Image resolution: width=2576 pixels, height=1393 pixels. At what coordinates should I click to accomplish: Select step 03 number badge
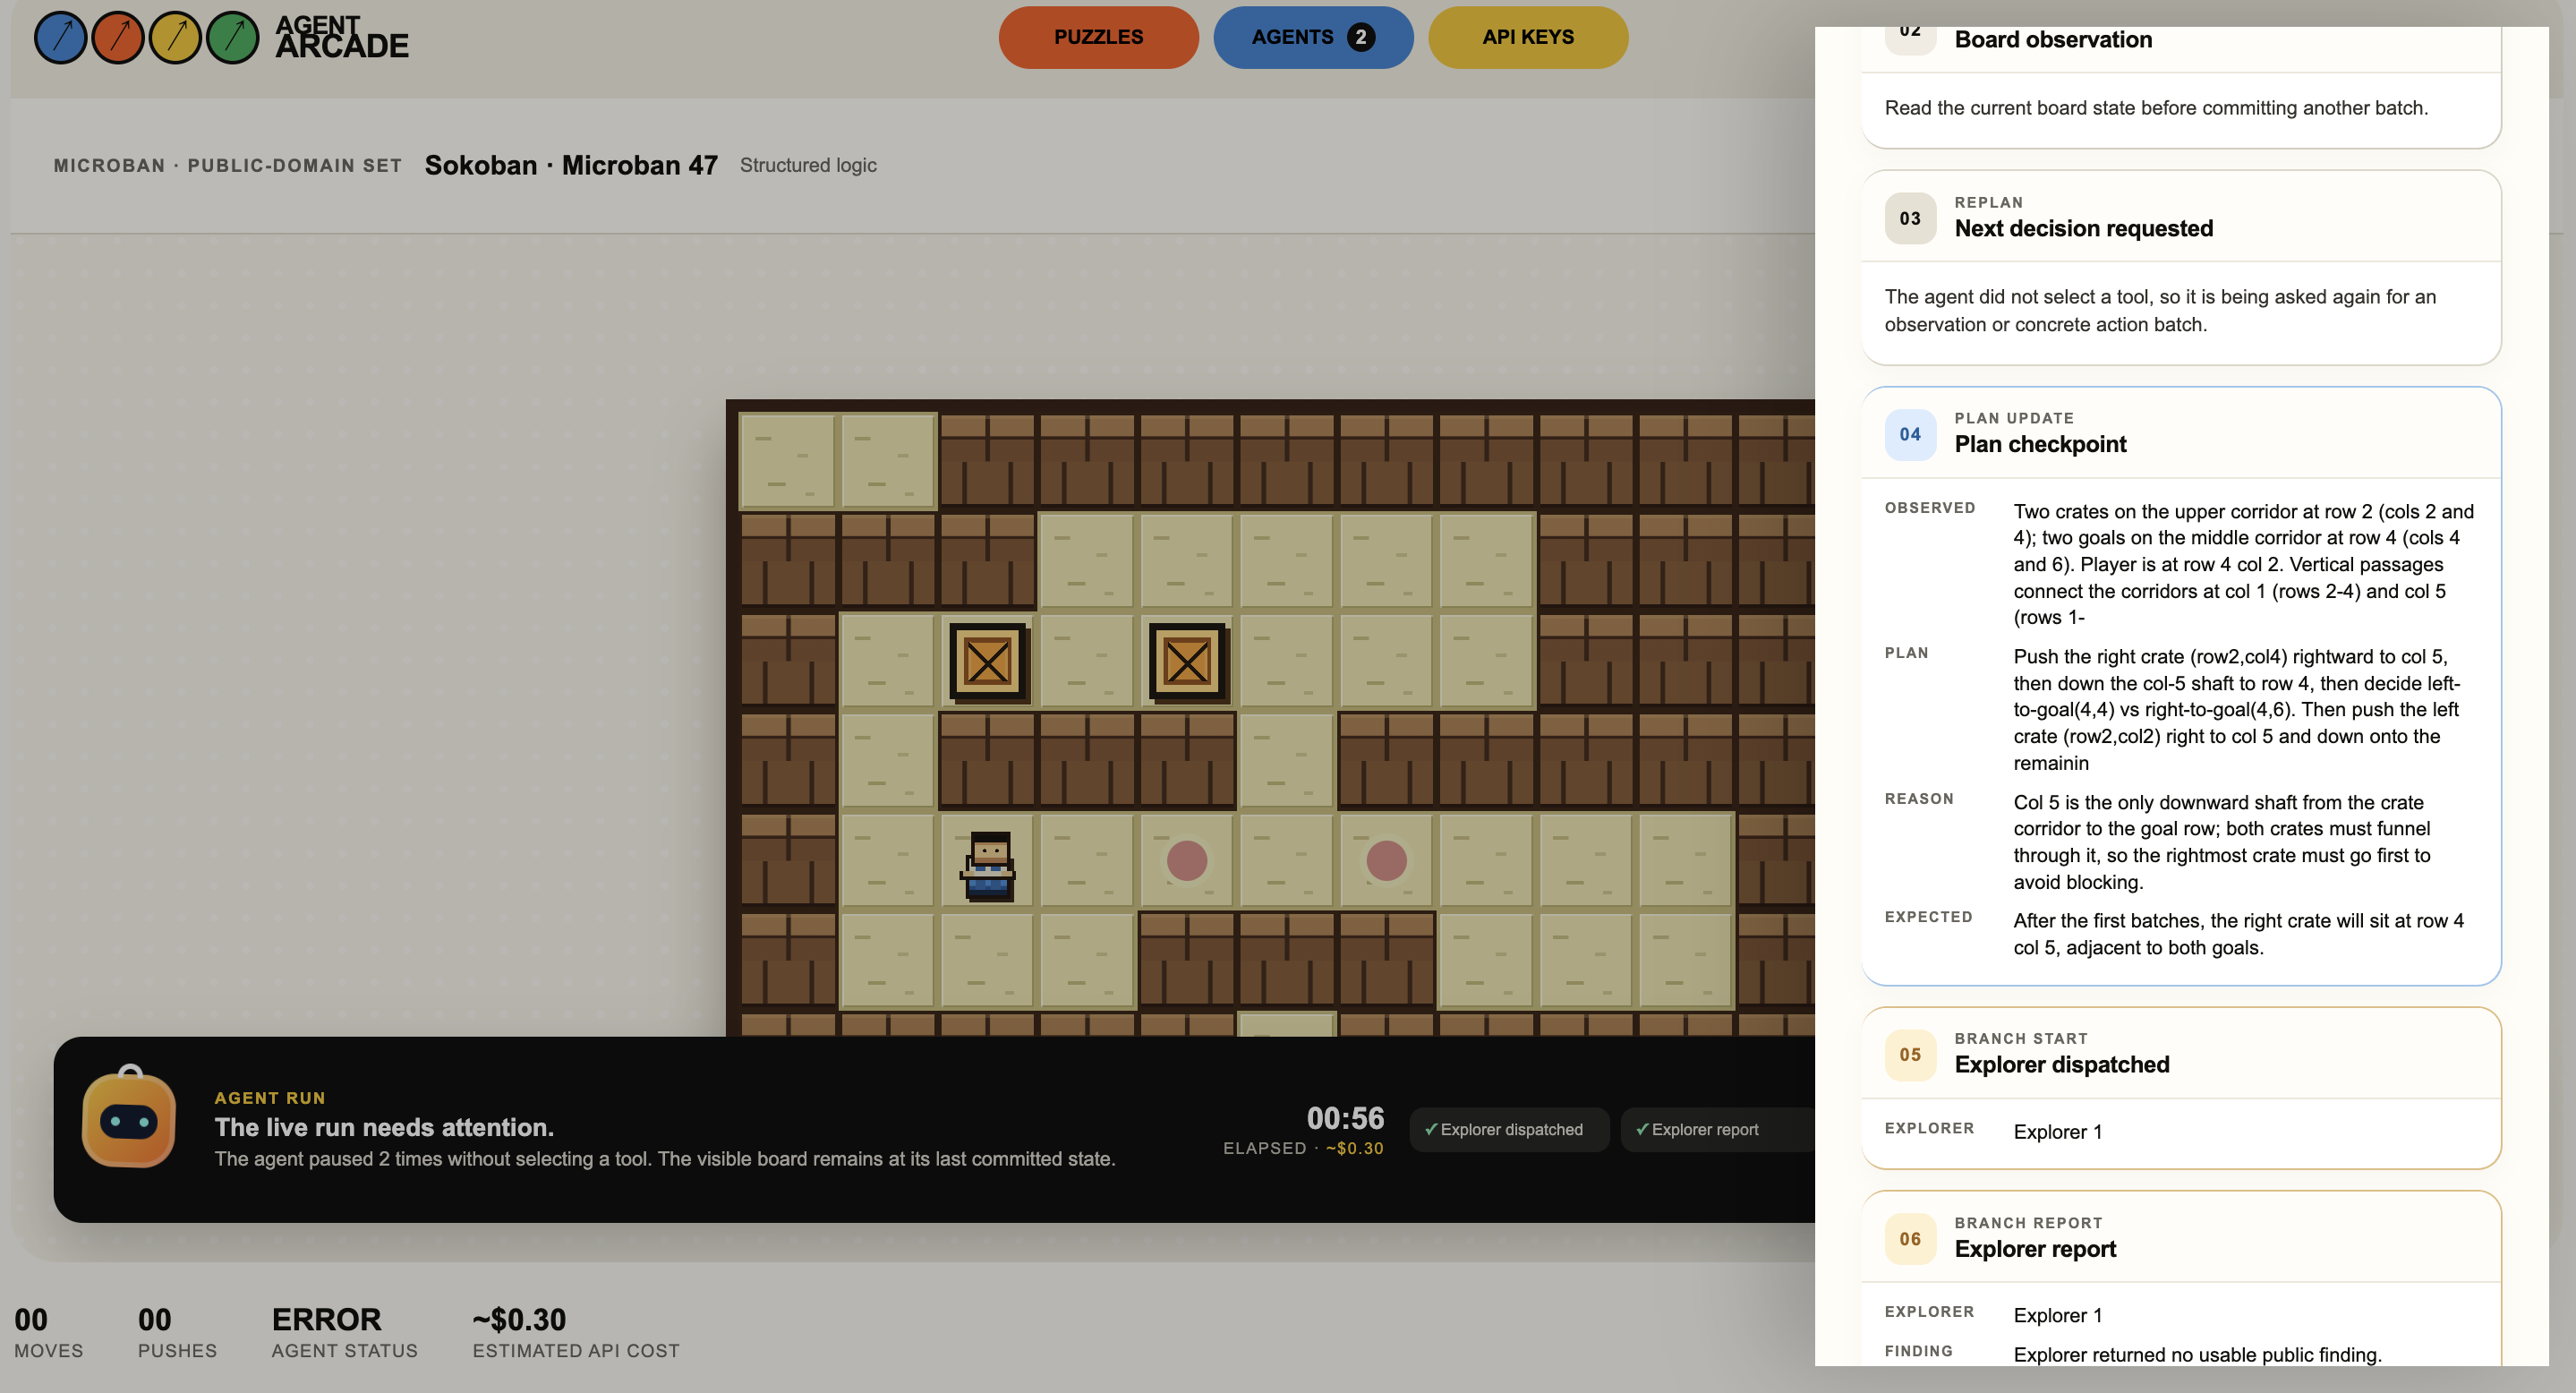tap(1910, 218)
